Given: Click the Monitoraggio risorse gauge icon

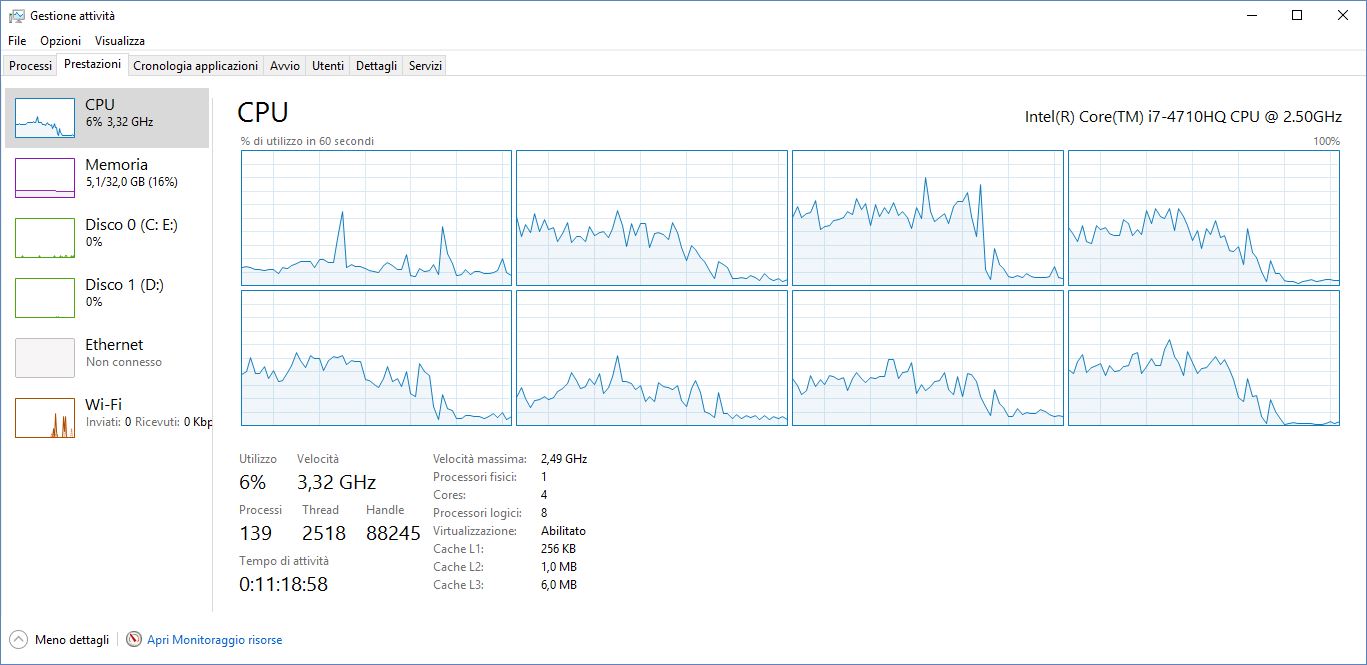Looking at the screenshot, I should click(134, 640).
